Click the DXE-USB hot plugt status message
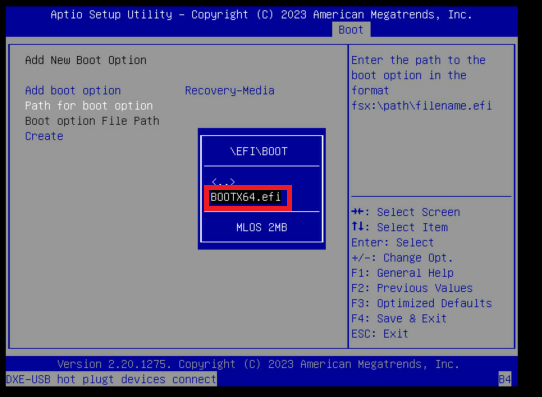Viewport: 542px width, 397px height. [111, 379]
